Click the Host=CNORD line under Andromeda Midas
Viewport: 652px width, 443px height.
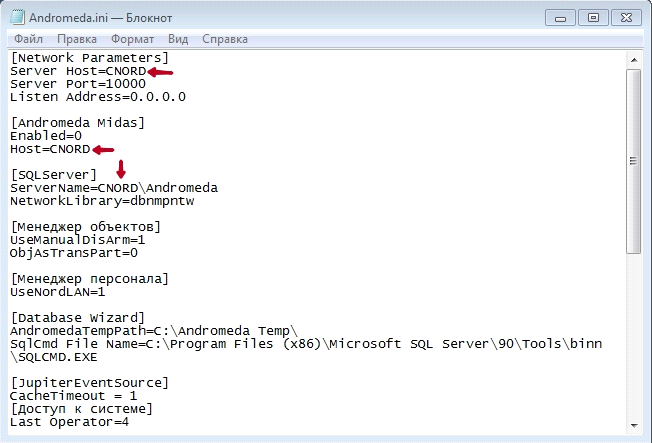[50, 149]
